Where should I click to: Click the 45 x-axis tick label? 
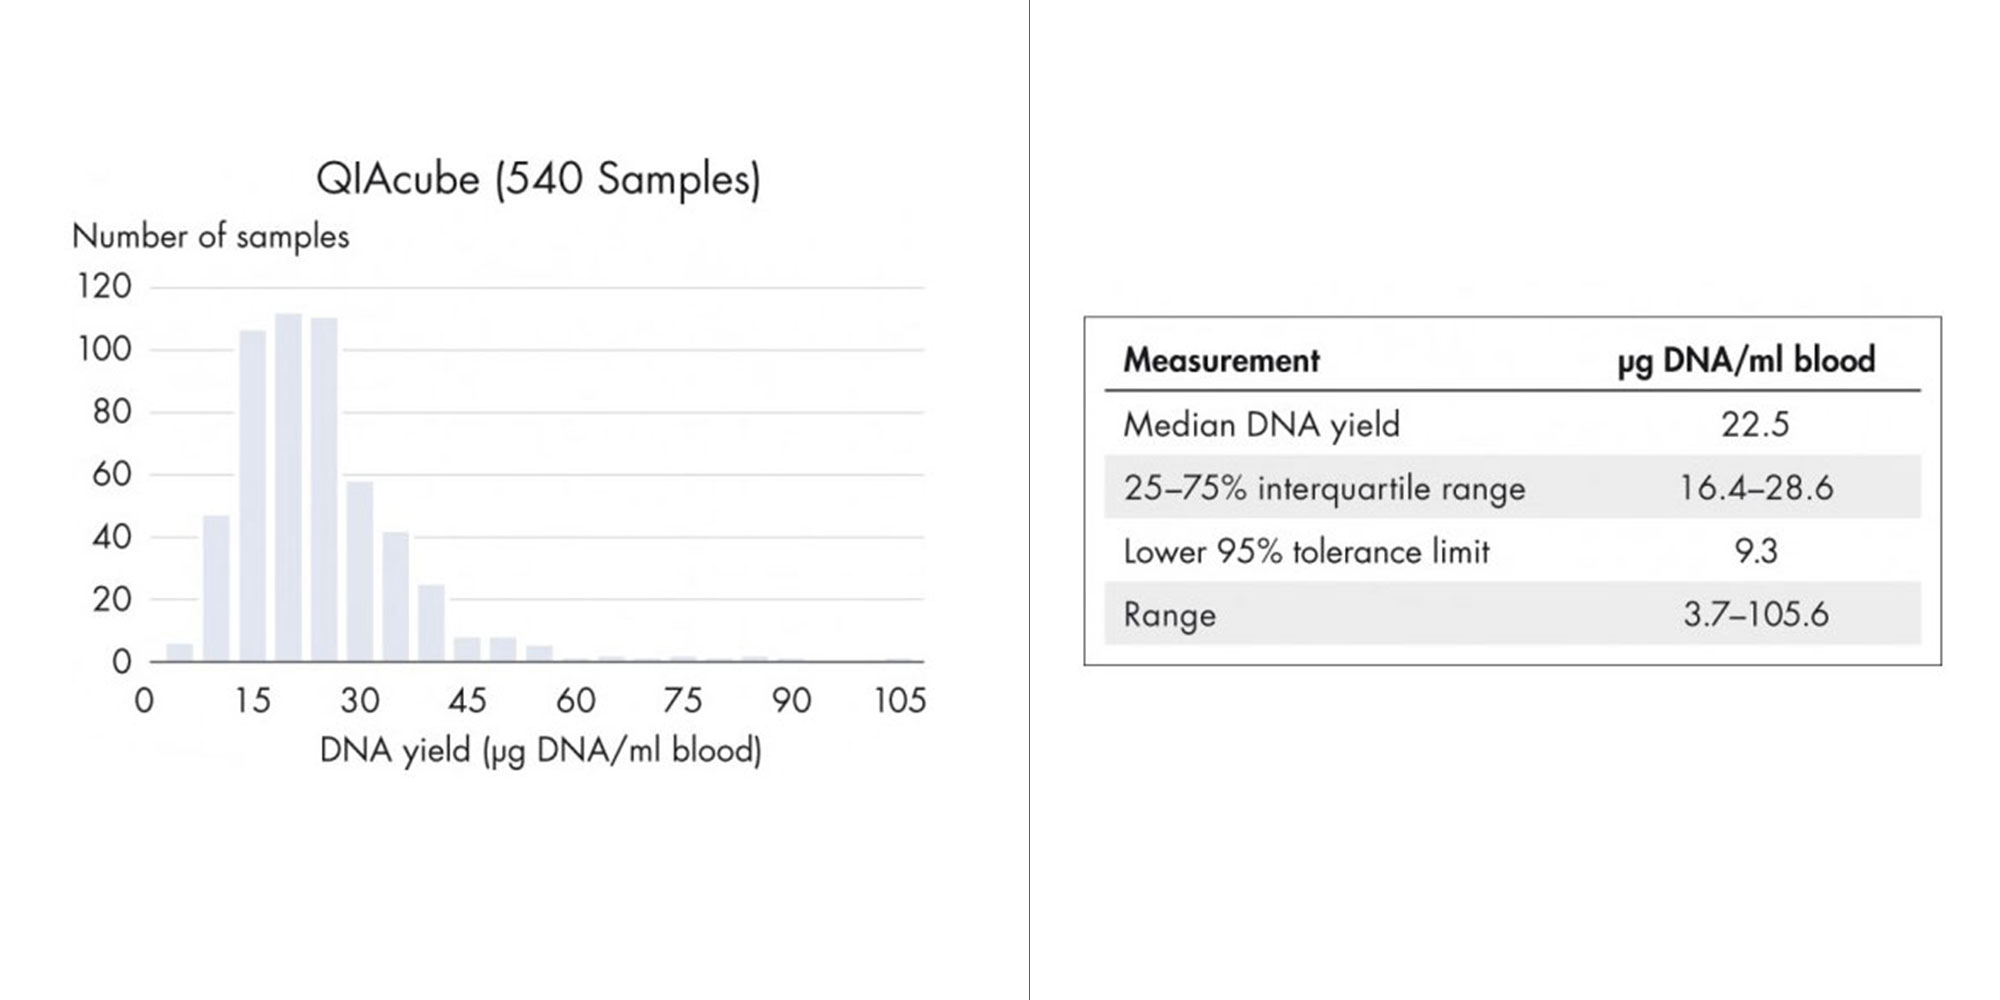pos(467,700)
